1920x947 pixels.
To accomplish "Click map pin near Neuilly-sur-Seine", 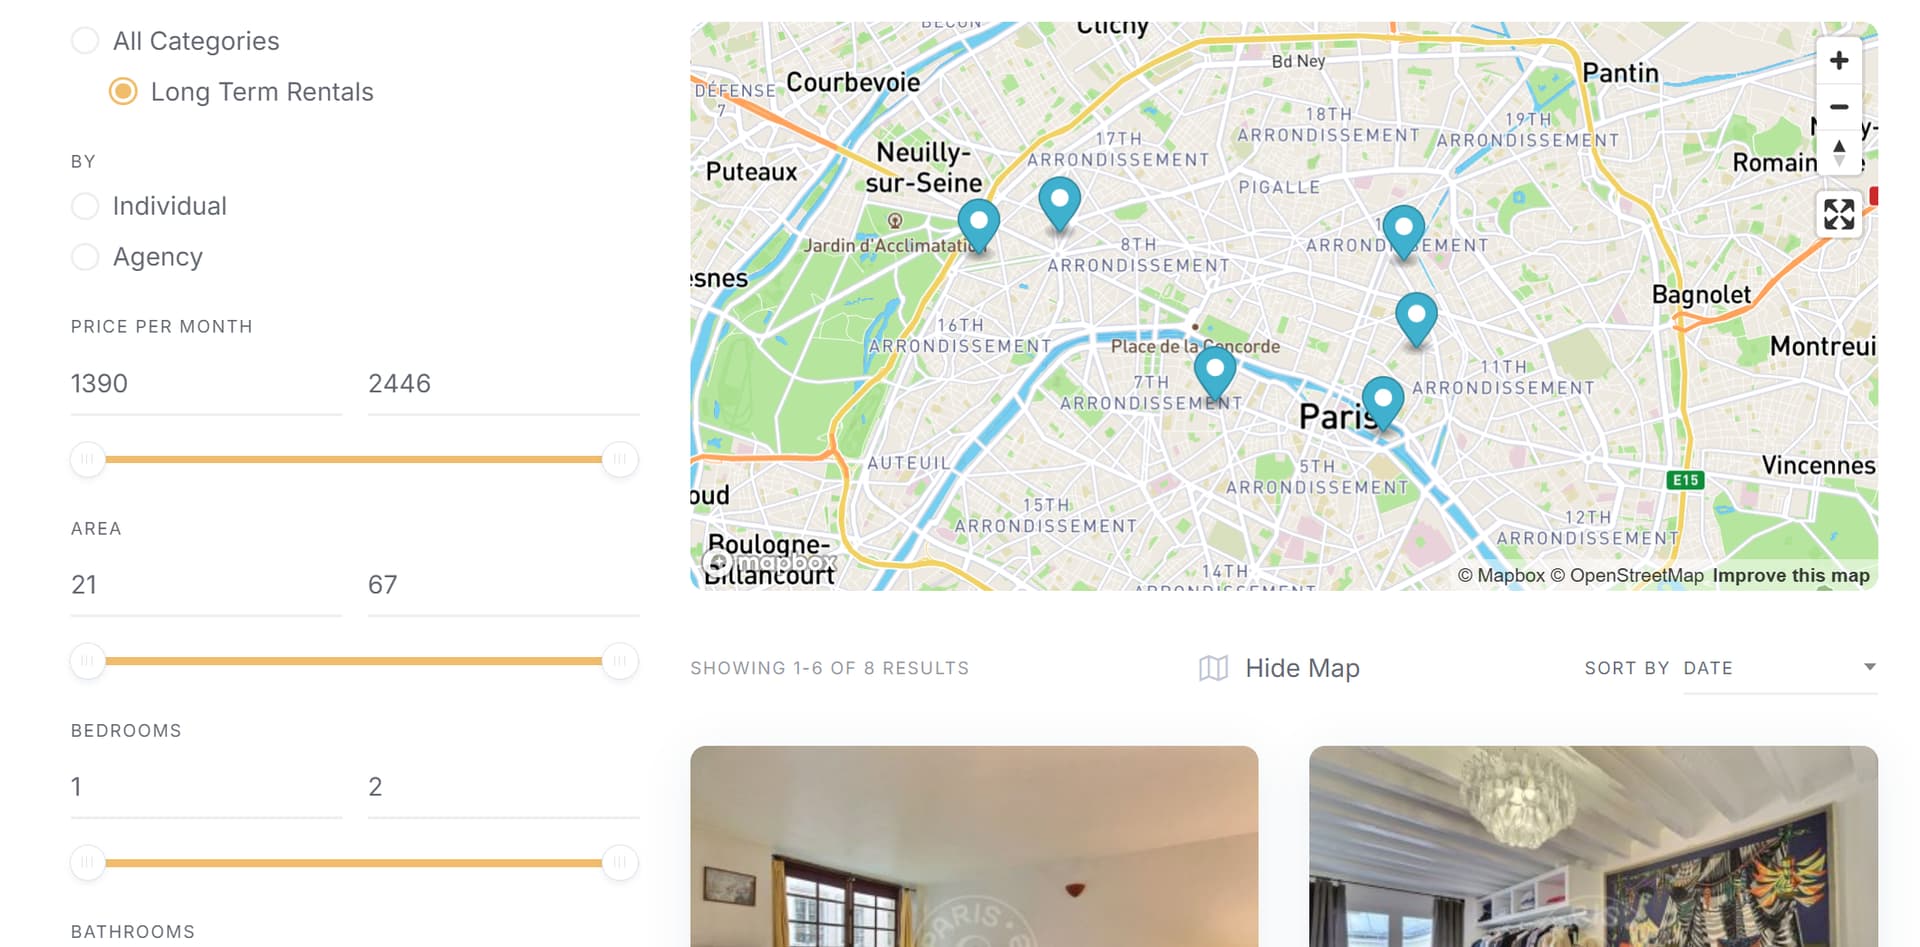I will tap(978, 225).
